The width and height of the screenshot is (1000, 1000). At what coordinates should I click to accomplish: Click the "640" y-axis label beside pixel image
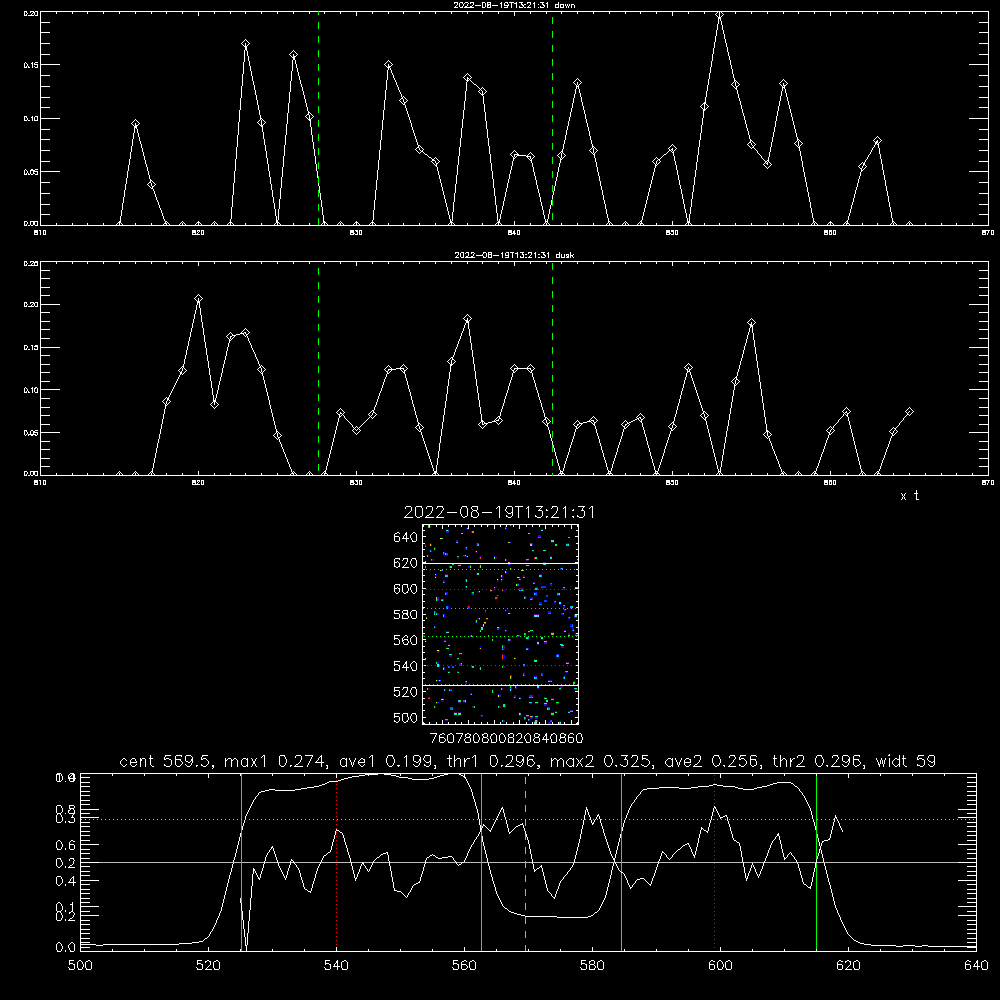(x=406, y=538)
